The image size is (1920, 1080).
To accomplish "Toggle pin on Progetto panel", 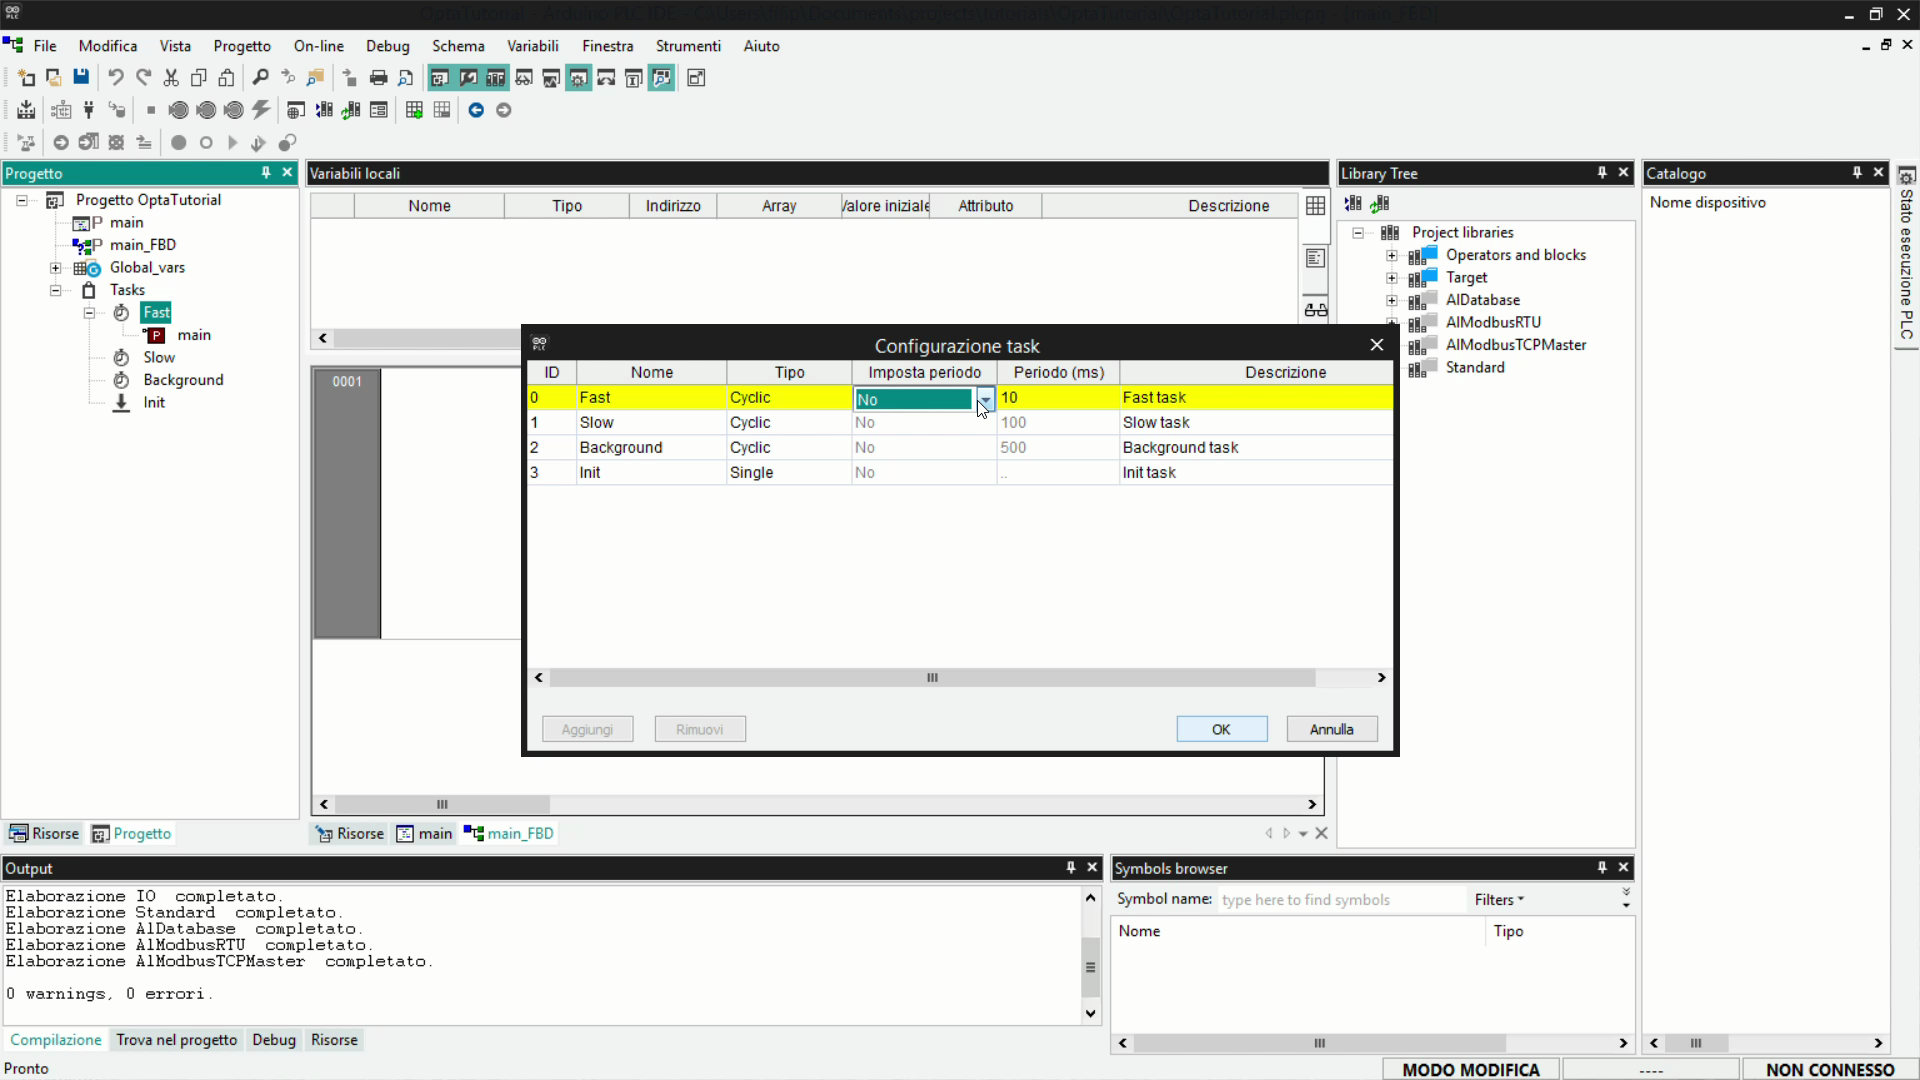I will [x=266, y=173].
